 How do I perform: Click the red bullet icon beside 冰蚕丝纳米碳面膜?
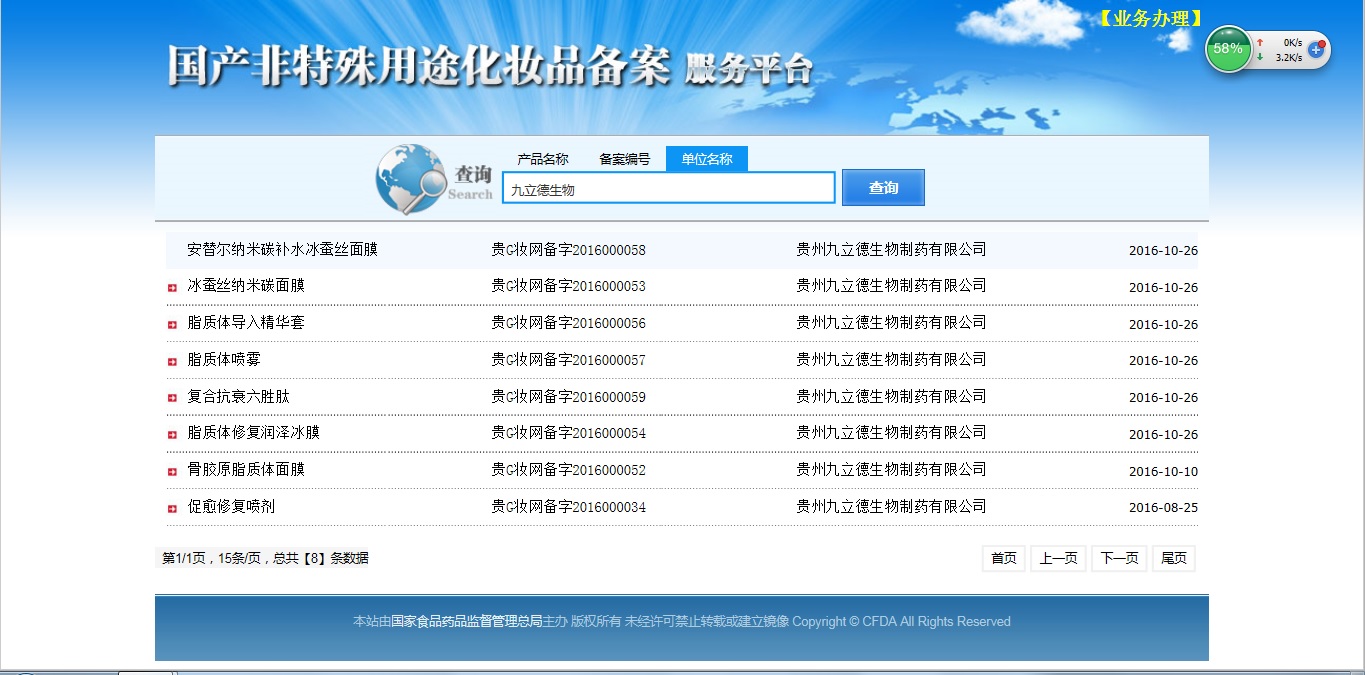[172, 288]
